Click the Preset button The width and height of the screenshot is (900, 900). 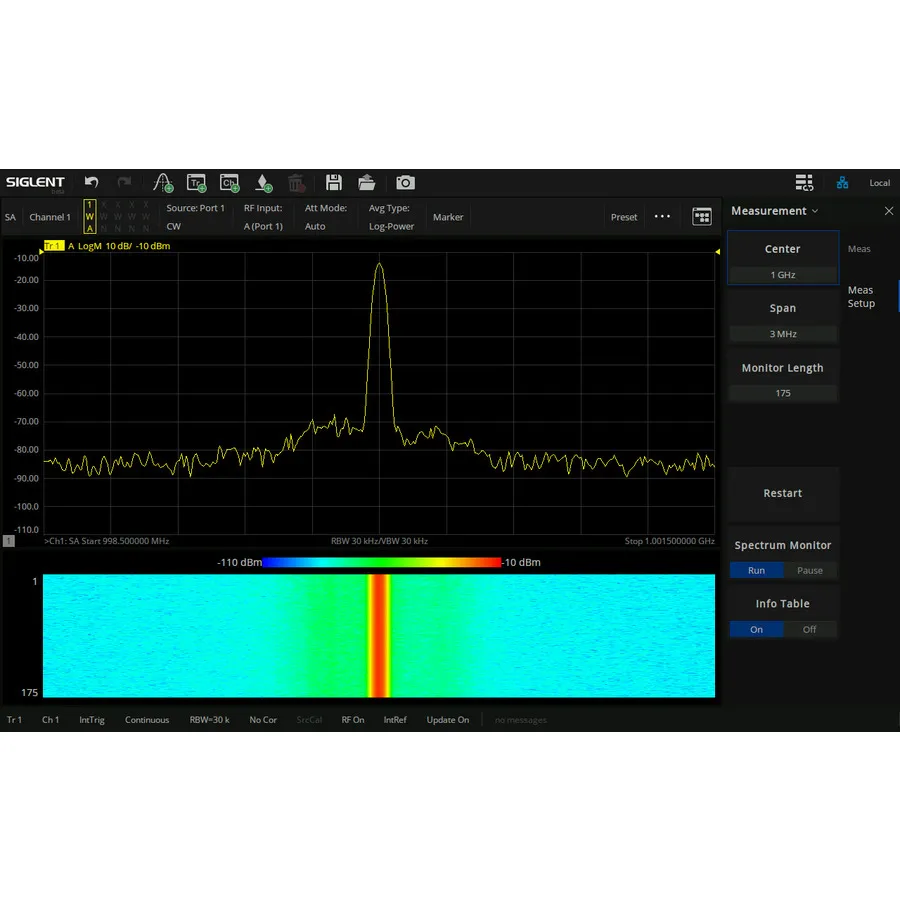[x=623, y=216]
